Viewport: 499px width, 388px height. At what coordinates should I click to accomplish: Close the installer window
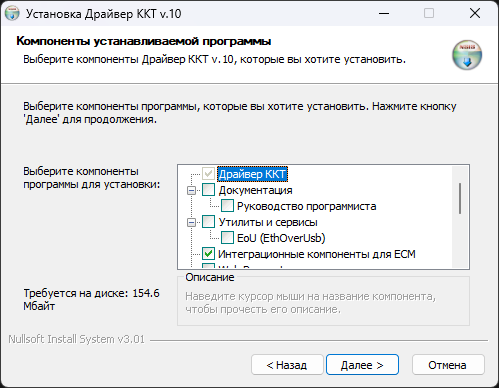click(475, 13)
